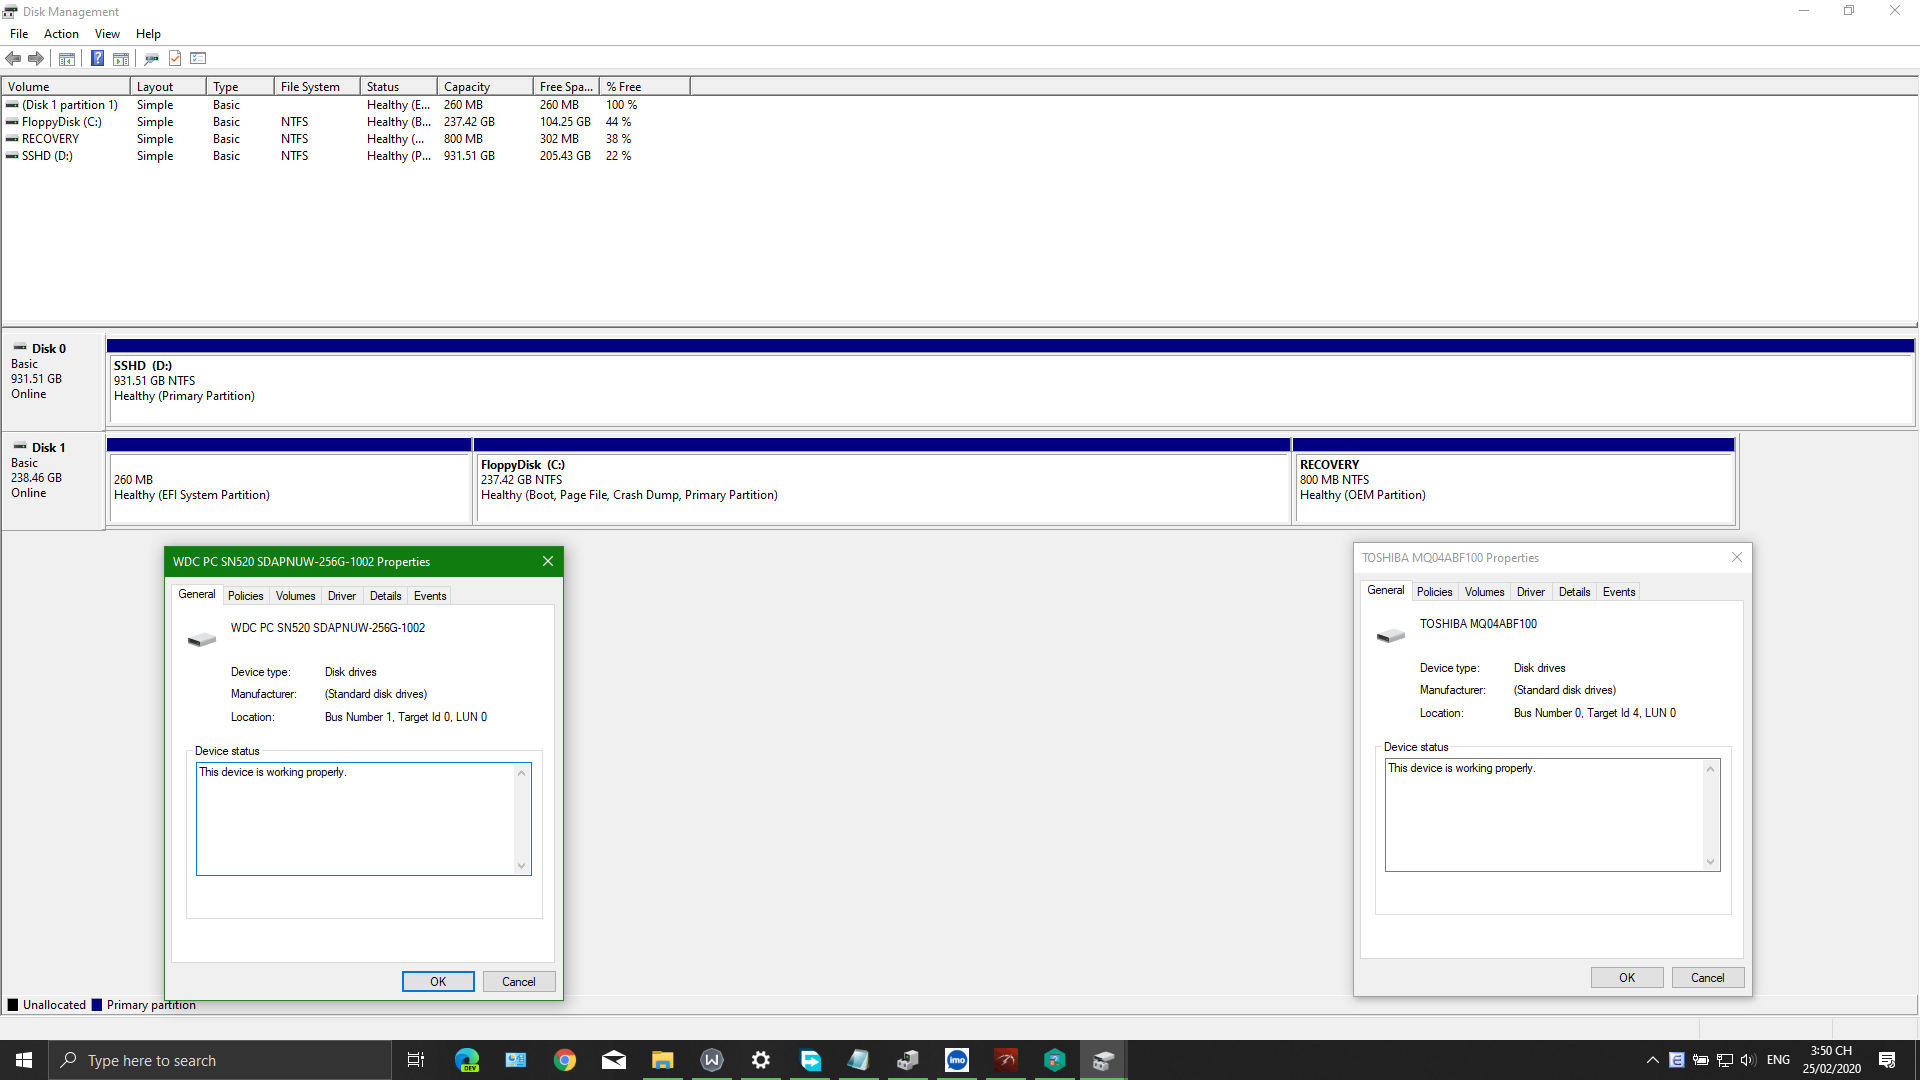1920x1080 pixels.
Task: Open the Mail app from taskbar
Action: point(614,1060)
